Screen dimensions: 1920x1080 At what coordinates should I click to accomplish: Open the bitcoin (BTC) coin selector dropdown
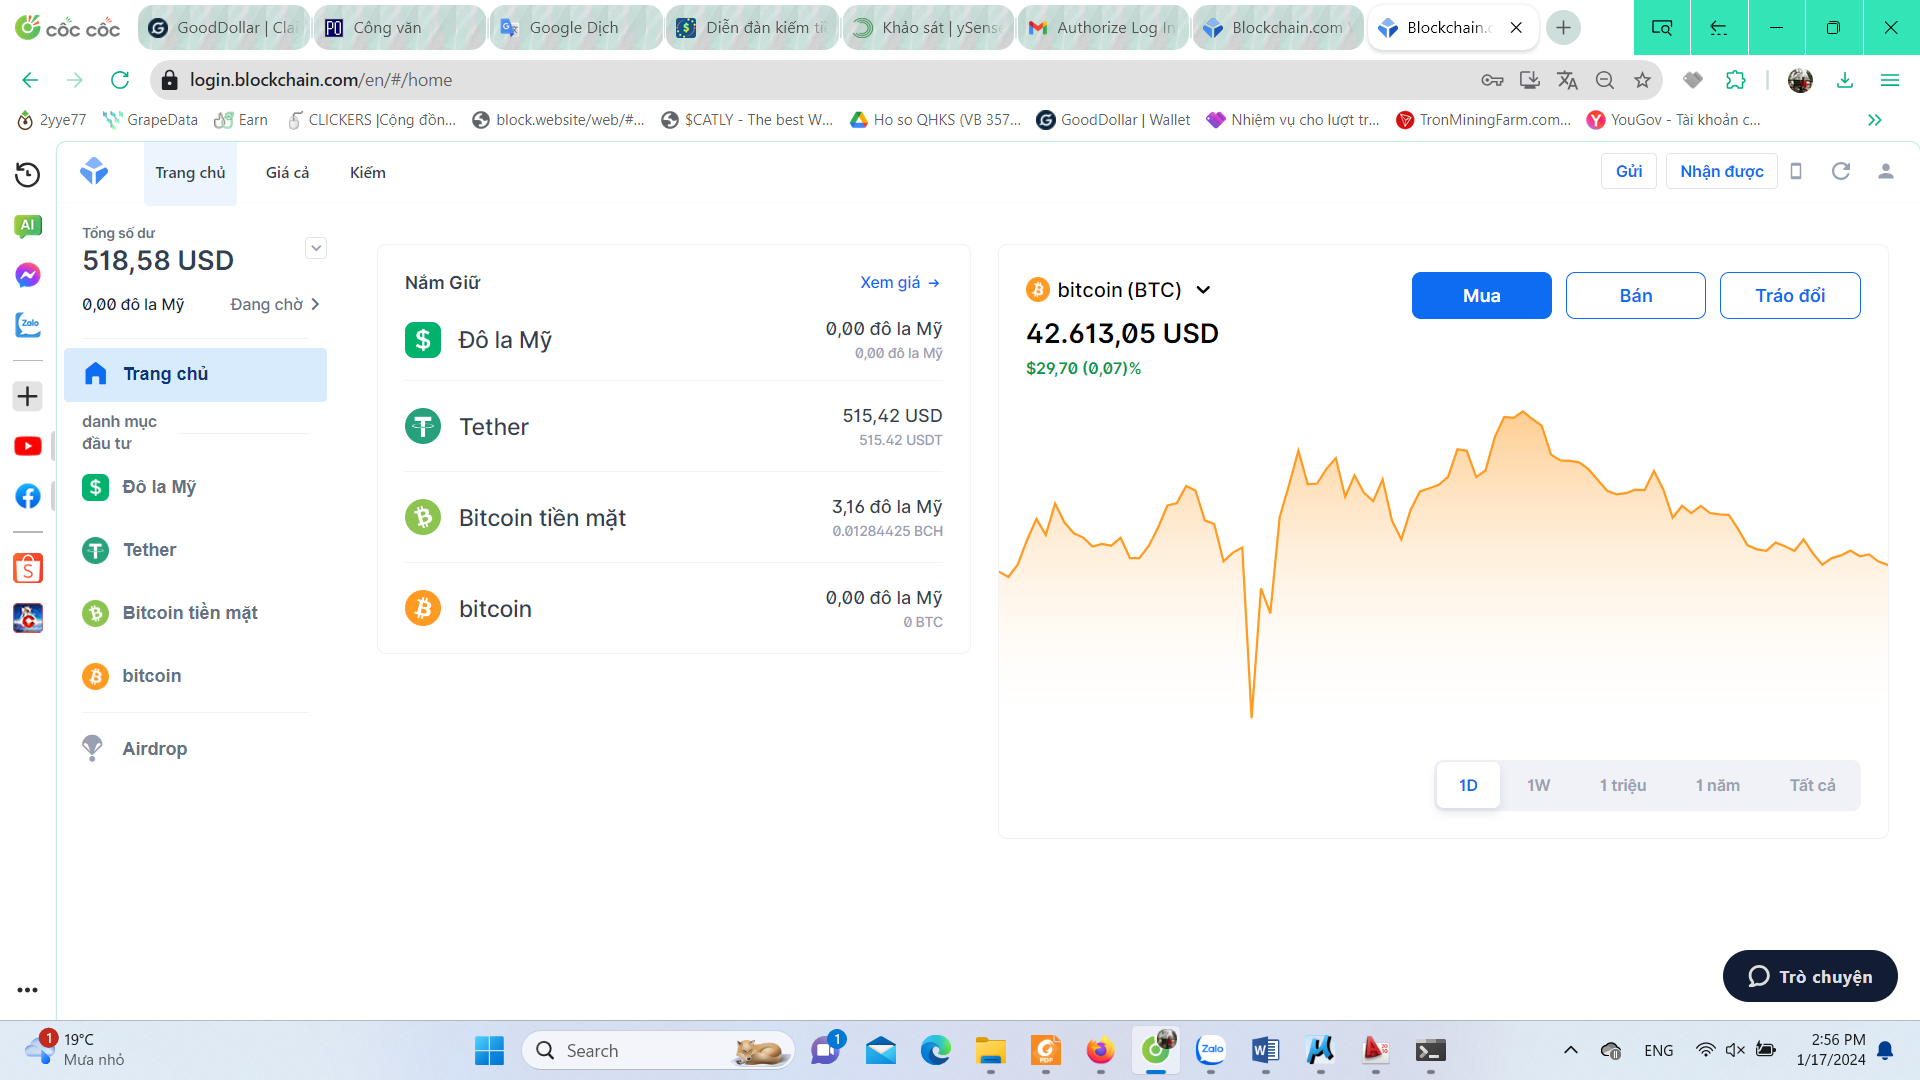tap(1203, 290)
